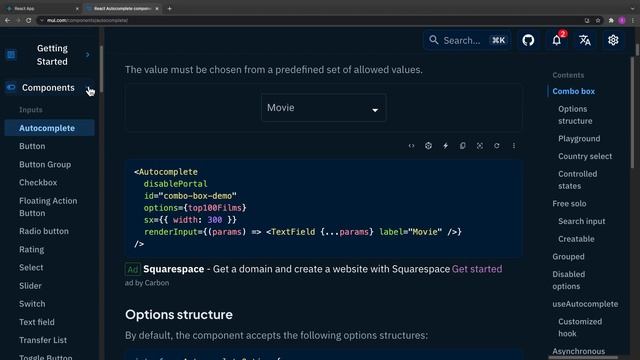Open demo toolbar more options menu

[514, 146]
